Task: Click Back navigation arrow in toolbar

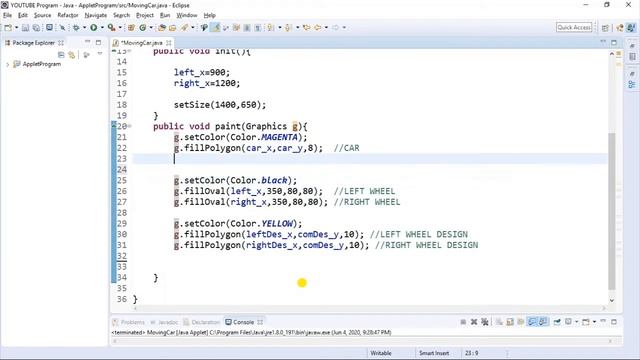Action: [318, 27]
